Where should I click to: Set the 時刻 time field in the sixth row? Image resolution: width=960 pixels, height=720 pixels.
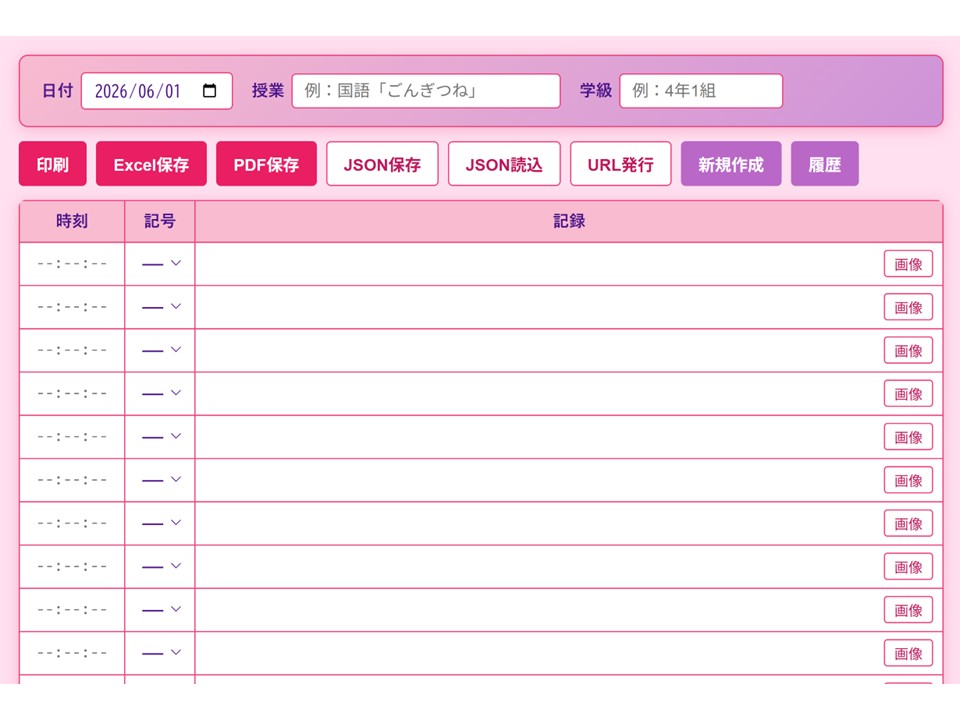point(72,480)
